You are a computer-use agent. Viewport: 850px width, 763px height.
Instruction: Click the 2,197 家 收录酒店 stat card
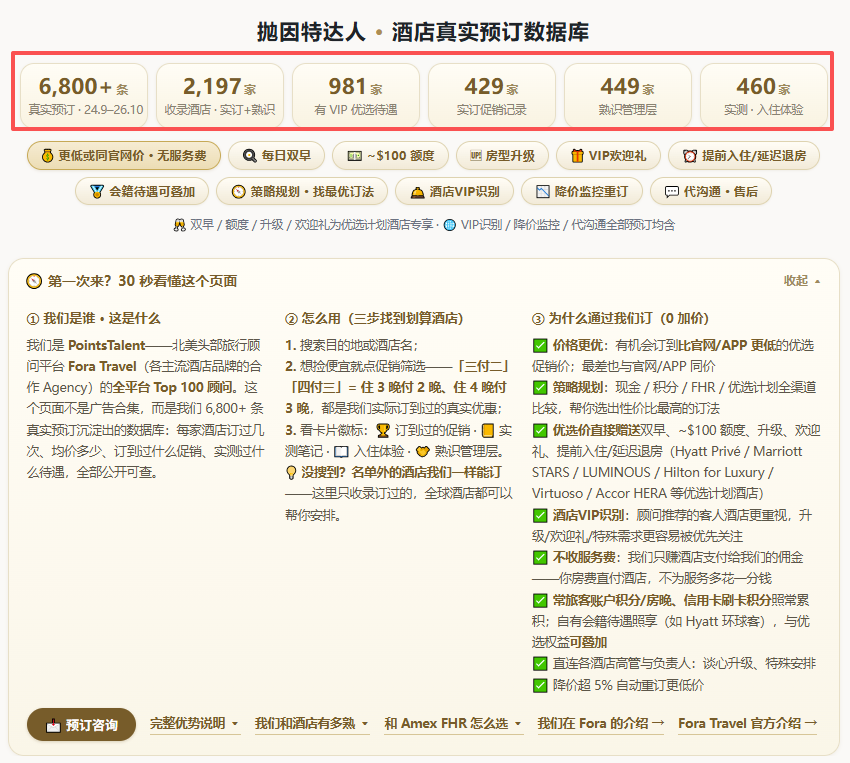[220, 95]
